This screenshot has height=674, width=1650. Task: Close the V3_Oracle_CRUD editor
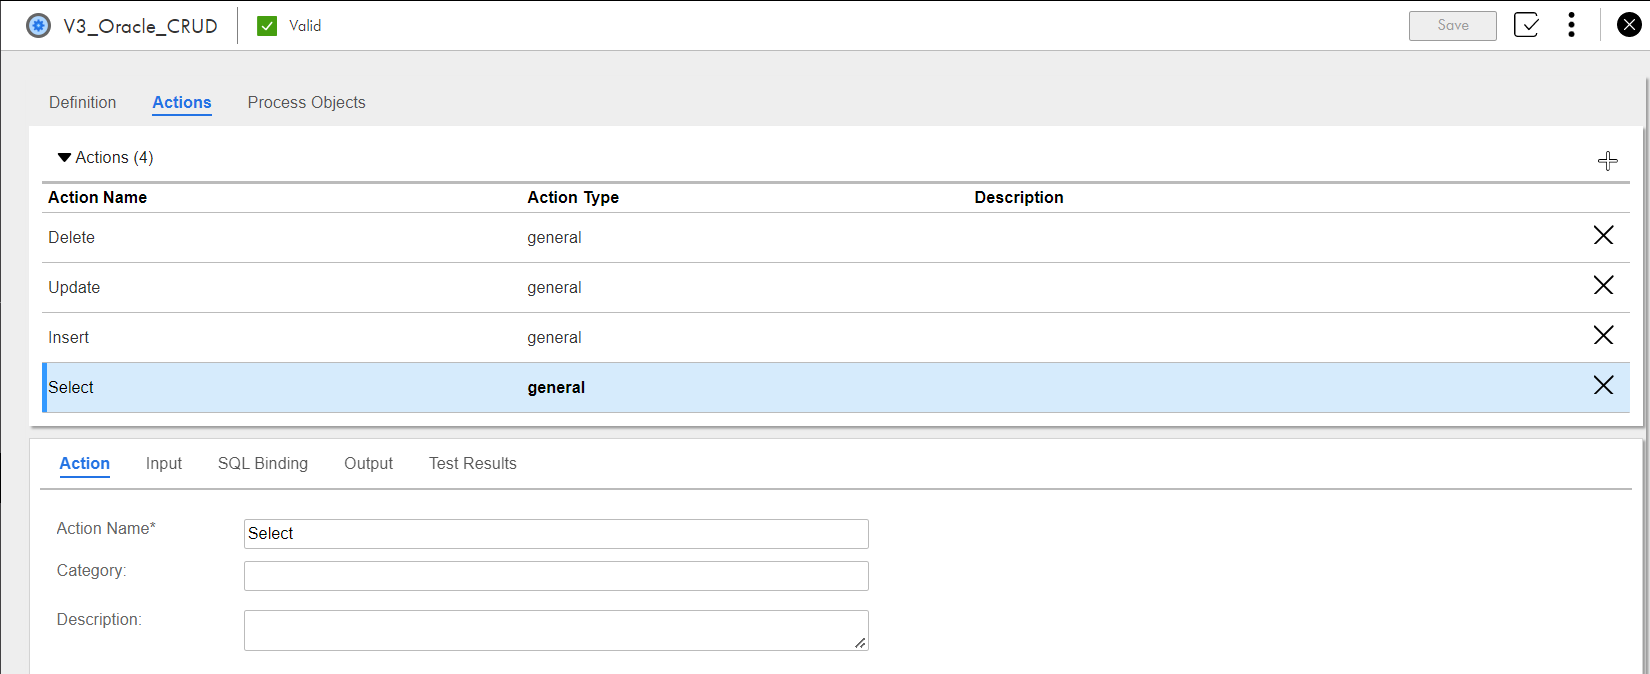pos(1629,25)
